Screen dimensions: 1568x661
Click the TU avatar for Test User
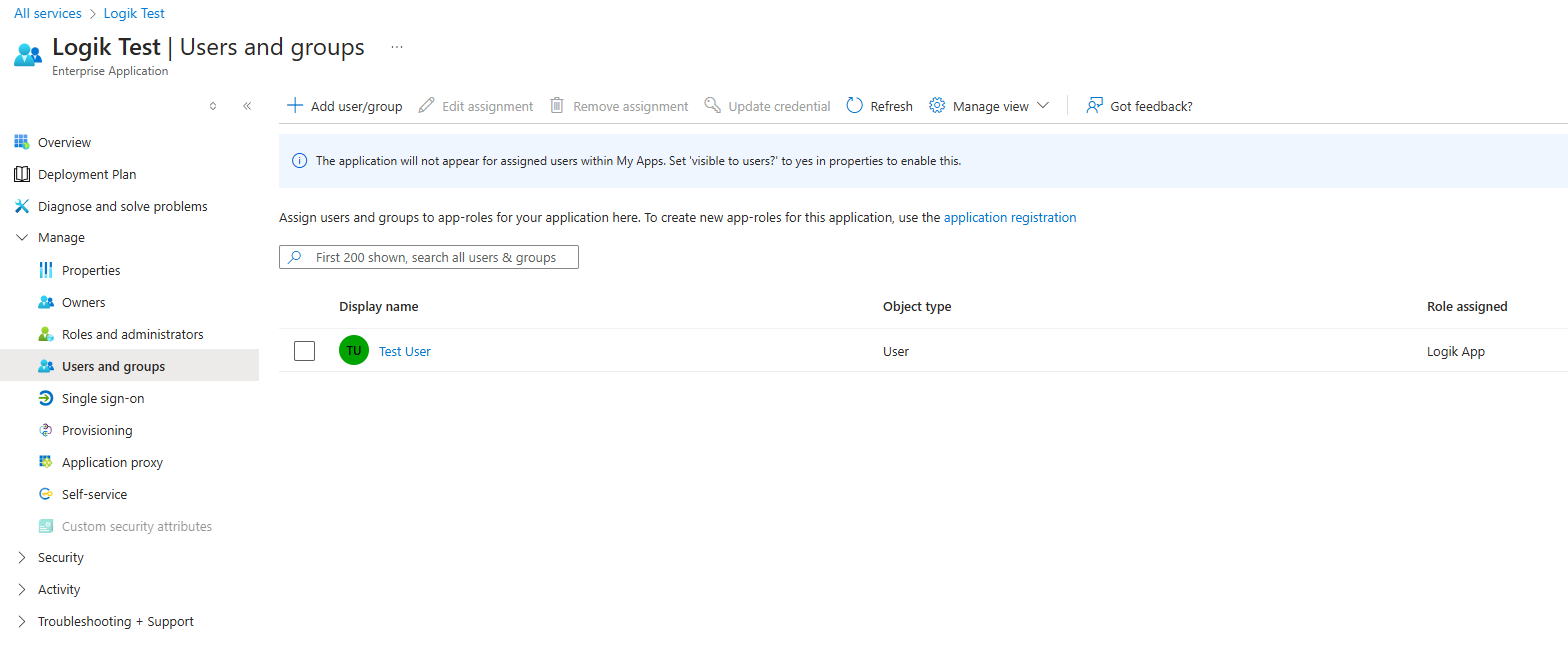click(x=354, y=350)
